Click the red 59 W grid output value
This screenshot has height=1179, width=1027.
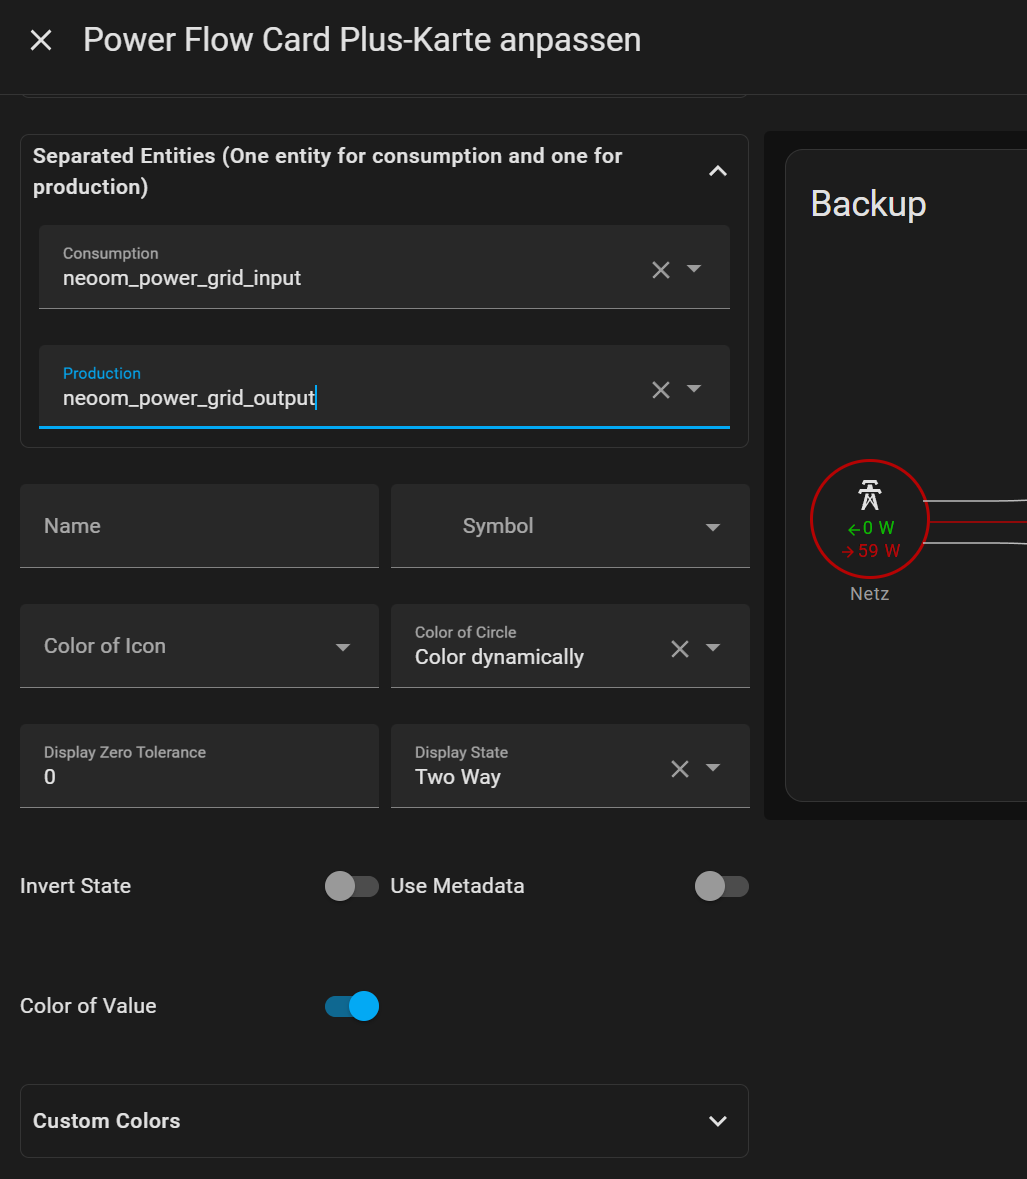(x=871, y=551)
